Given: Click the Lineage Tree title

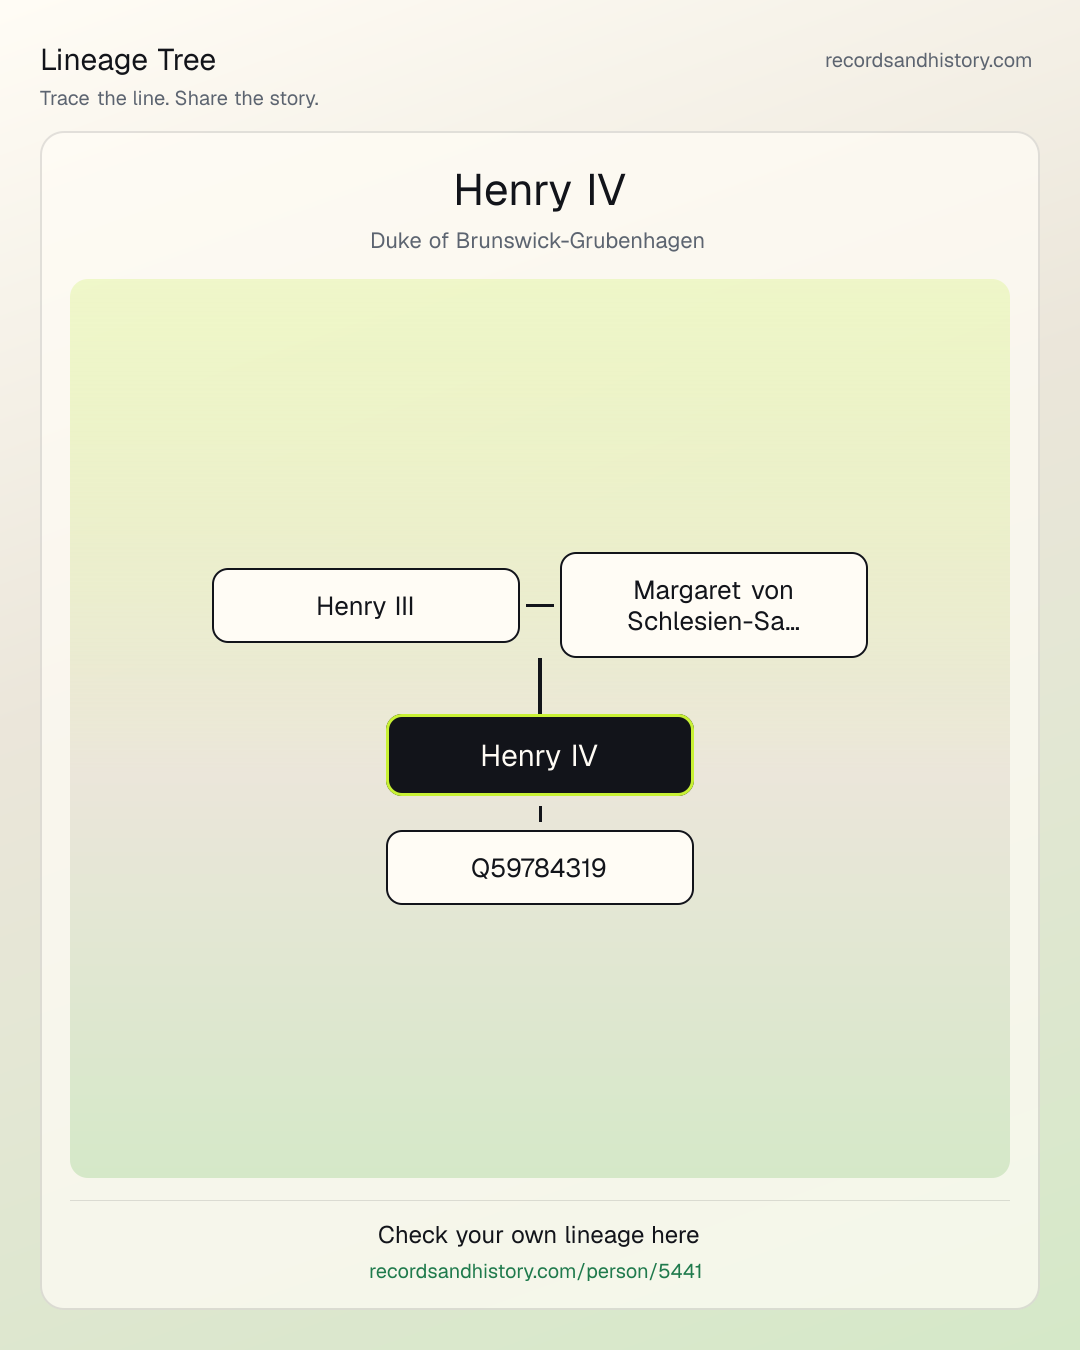Looking at the screenshot, I should click(x=128, y=60).
